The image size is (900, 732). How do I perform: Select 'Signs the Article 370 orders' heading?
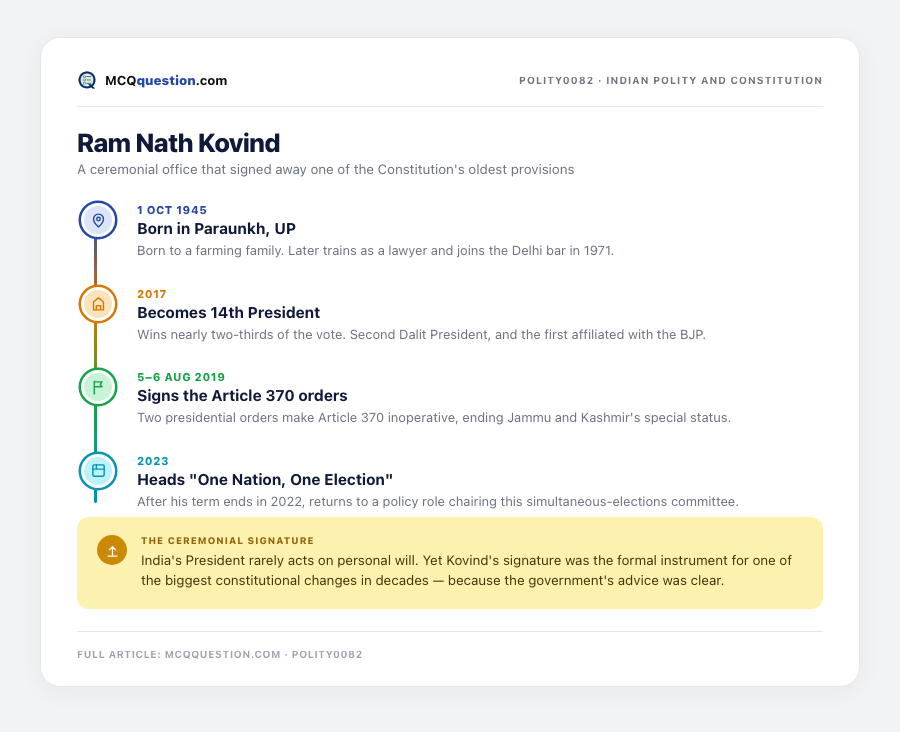tap(242, 396)
